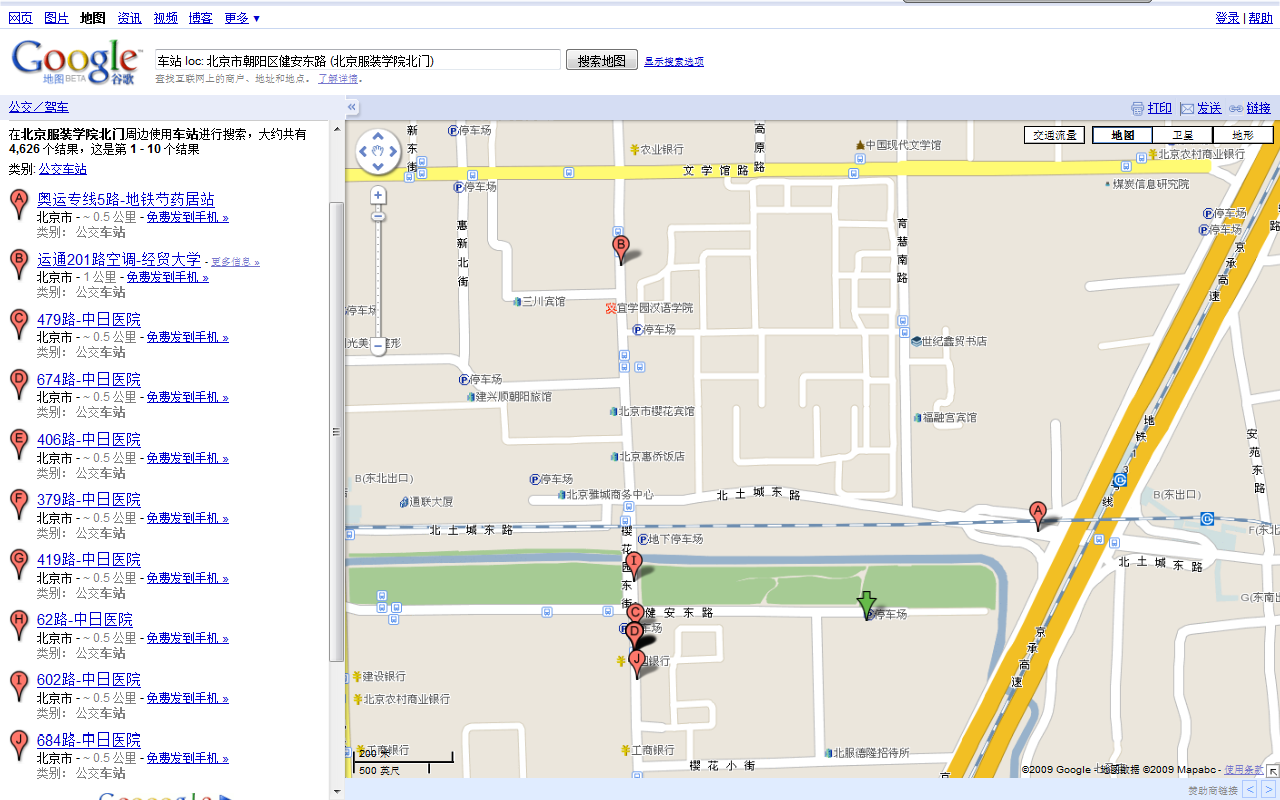Toggle the 交通流量 traffic layer

point(1054,135)
